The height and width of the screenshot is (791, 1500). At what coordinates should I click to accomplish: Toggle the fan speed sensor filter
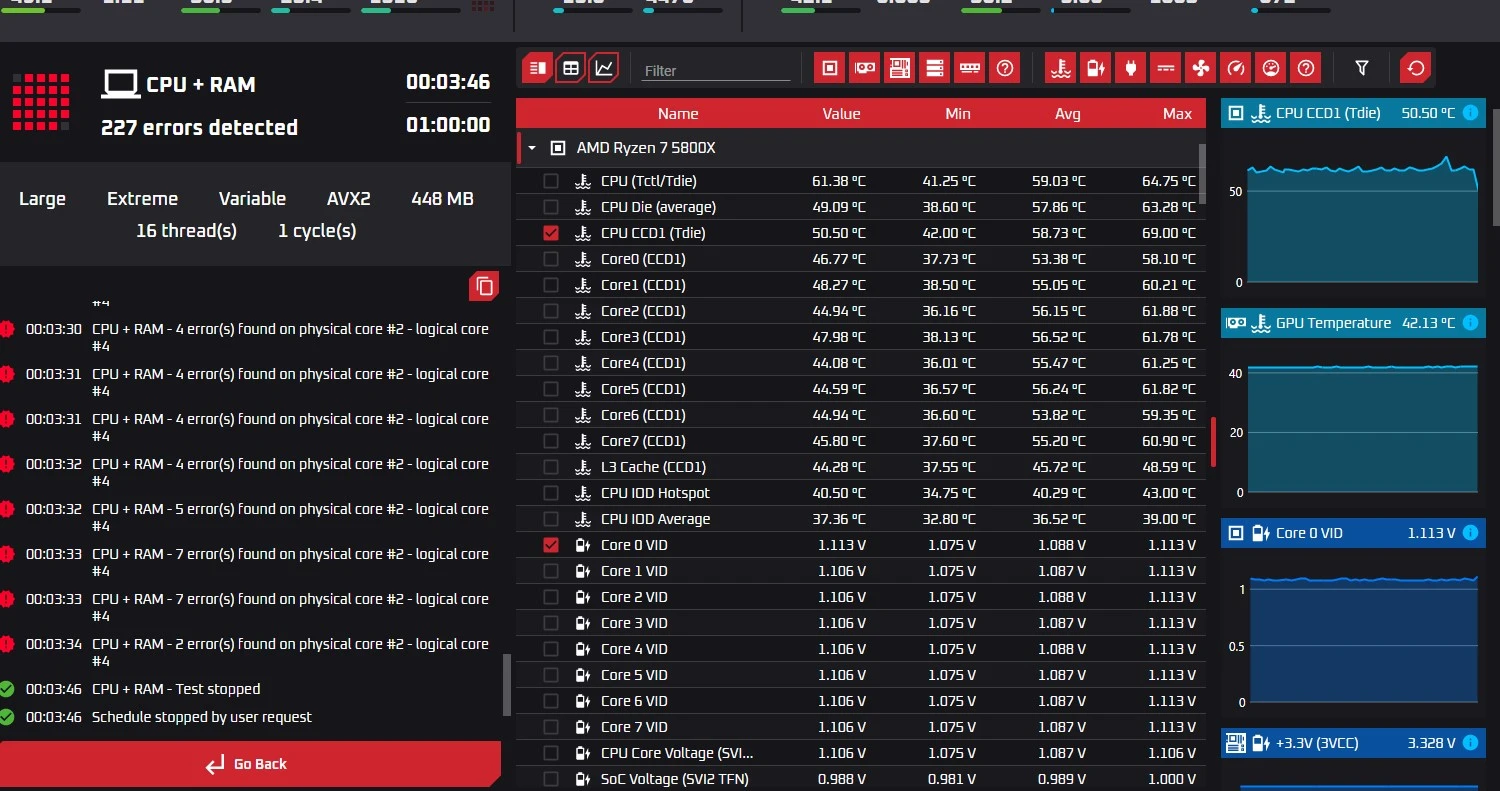(x=1200, y=68)
